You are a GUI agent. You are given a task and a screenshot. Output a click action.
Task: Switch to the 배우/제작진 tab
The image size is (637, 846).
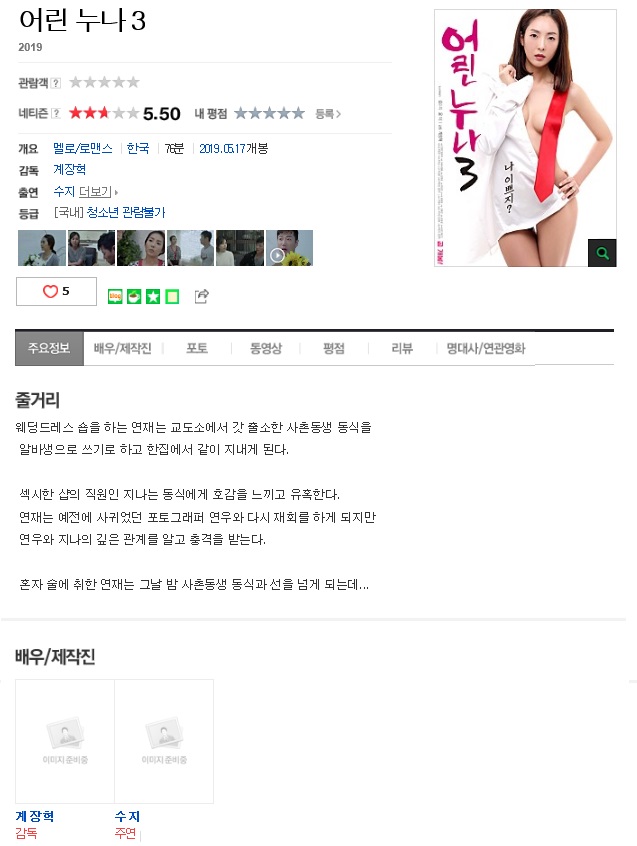tap(122, 348)
